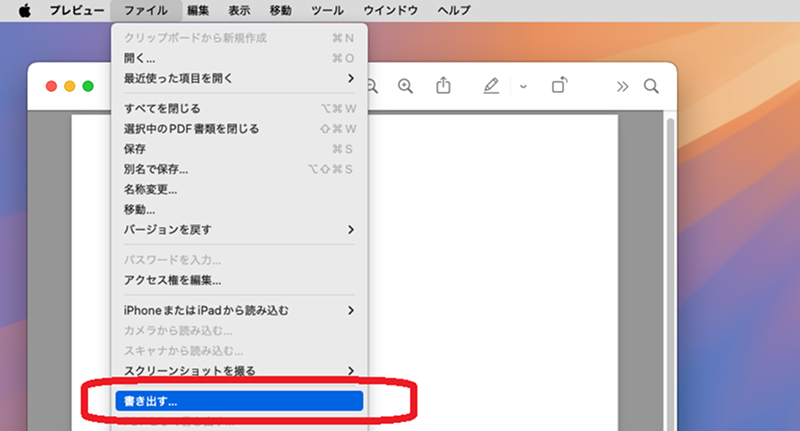Select 名称変更... menu item

[239, 189]
